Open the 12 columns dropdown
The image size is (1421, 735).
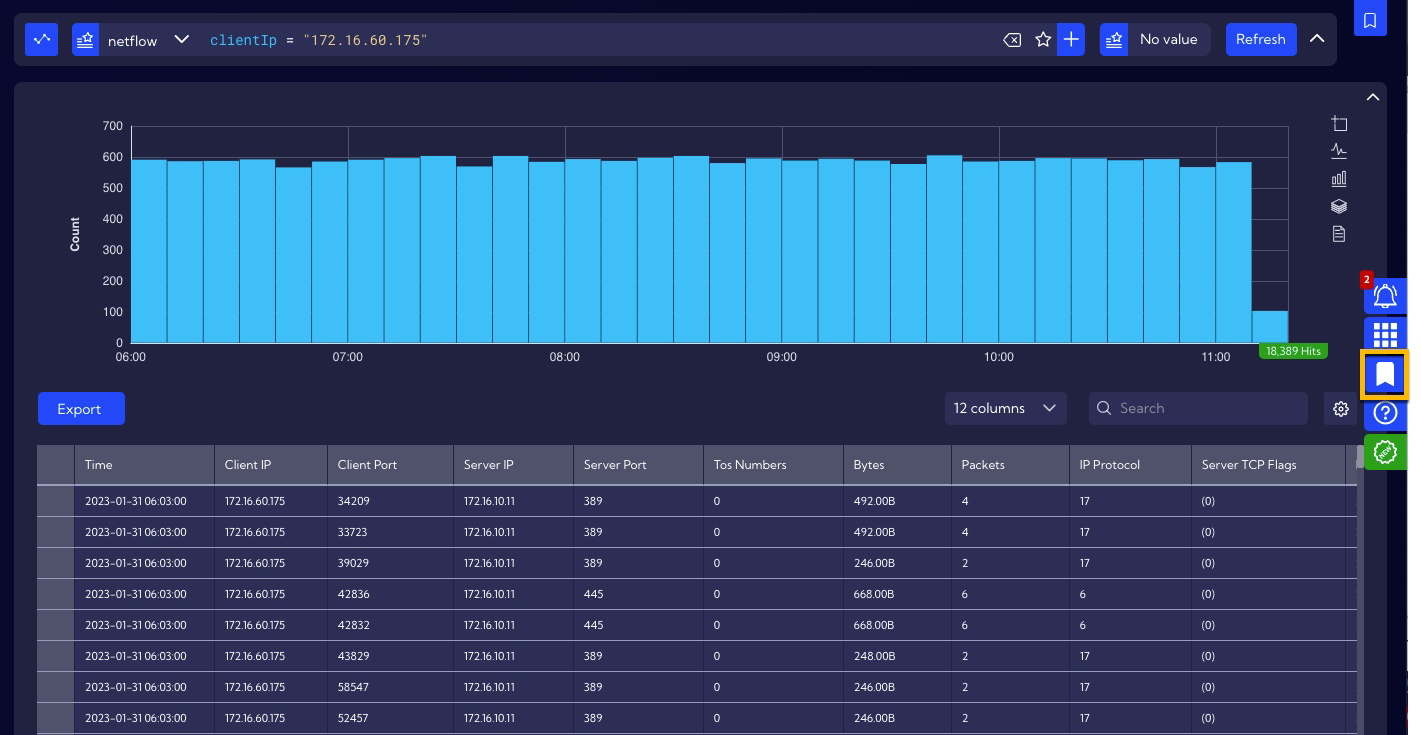click(x=1005, y=408)
